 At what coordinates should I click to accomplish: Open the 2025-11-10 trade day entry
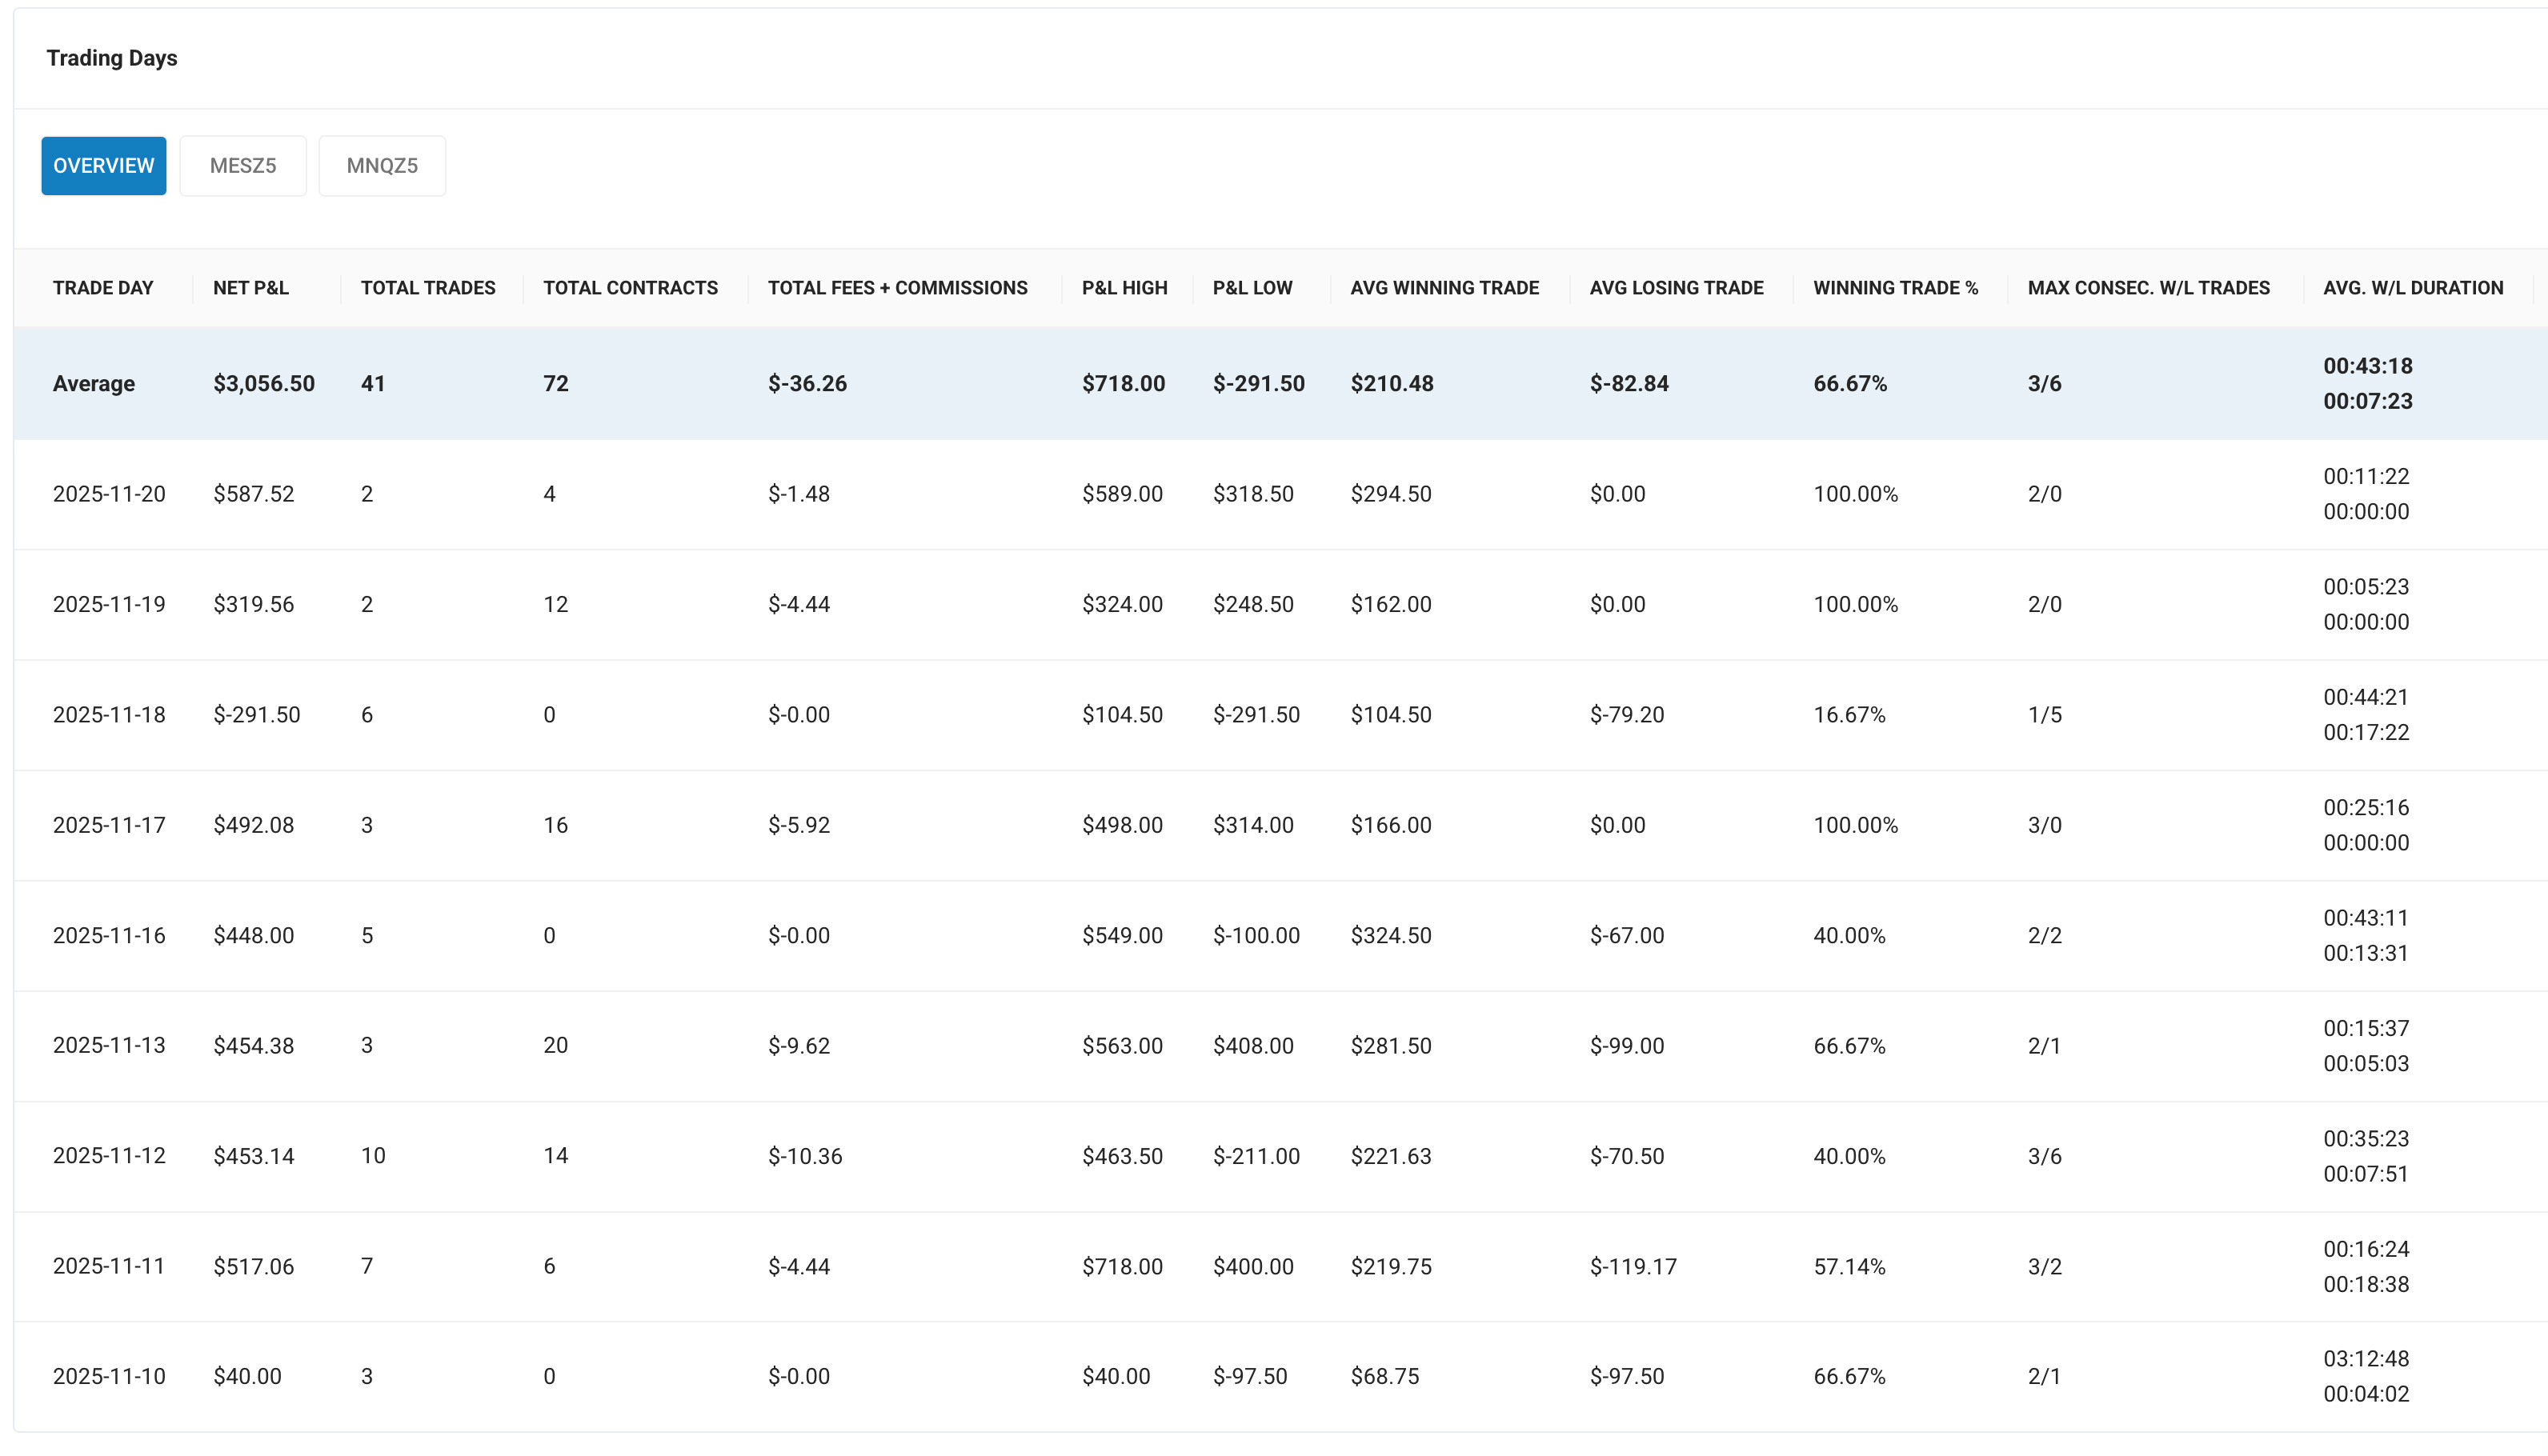(x=109, y=1376)
